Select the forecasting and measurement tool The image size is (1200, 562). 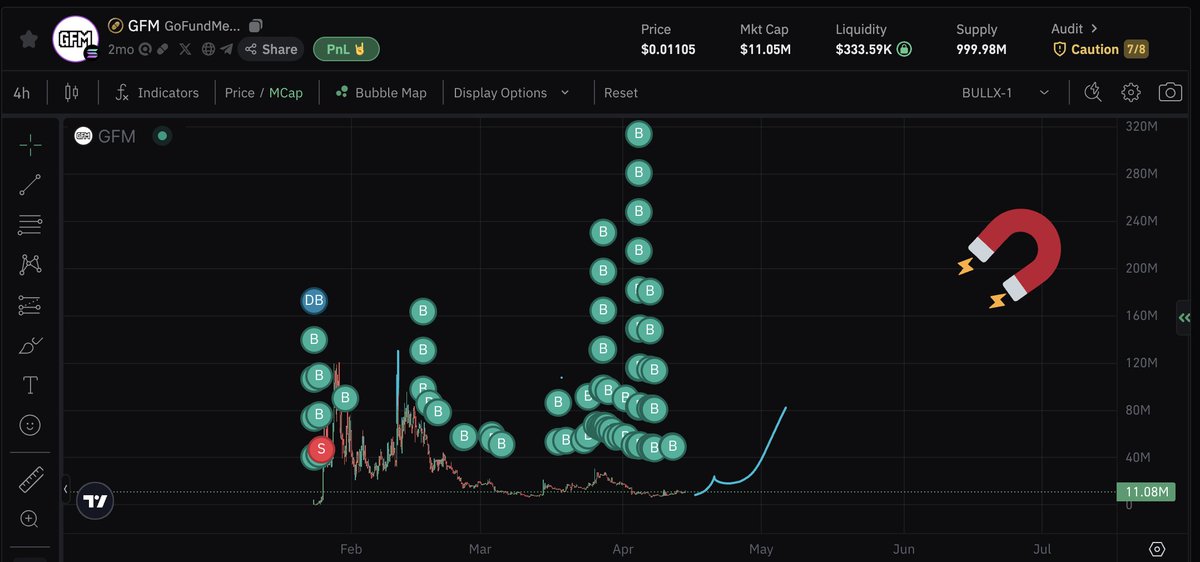[30, 306]
